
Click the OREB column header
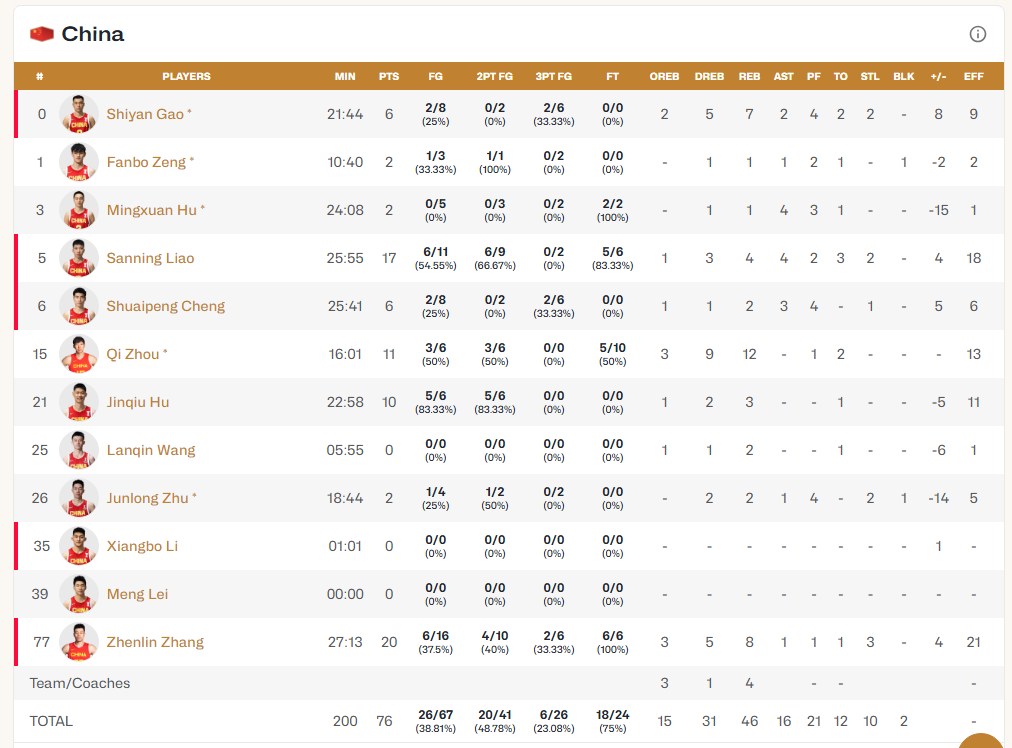click(x=665, y=76)
